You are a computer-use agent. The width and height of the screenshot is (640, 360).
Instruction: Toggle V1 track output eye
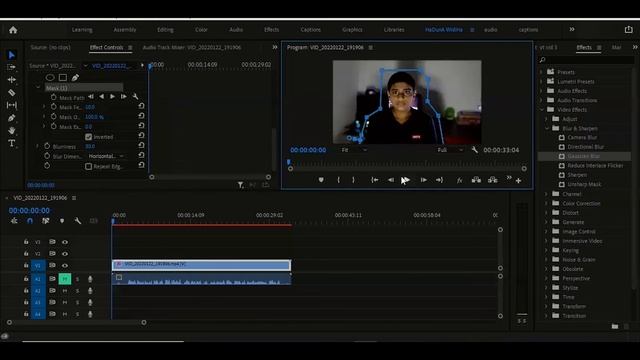(x=65, y=266)
